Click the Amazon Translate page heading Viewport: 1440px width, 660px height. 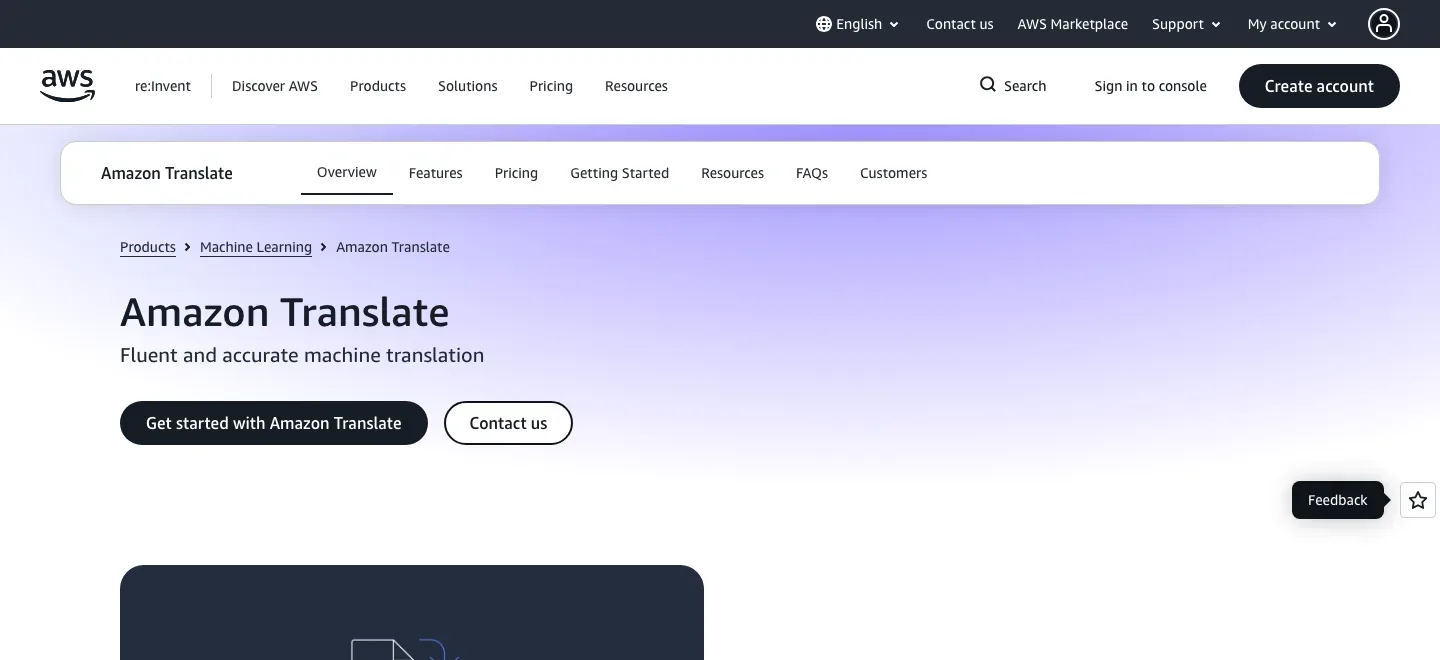pos(285,312)
